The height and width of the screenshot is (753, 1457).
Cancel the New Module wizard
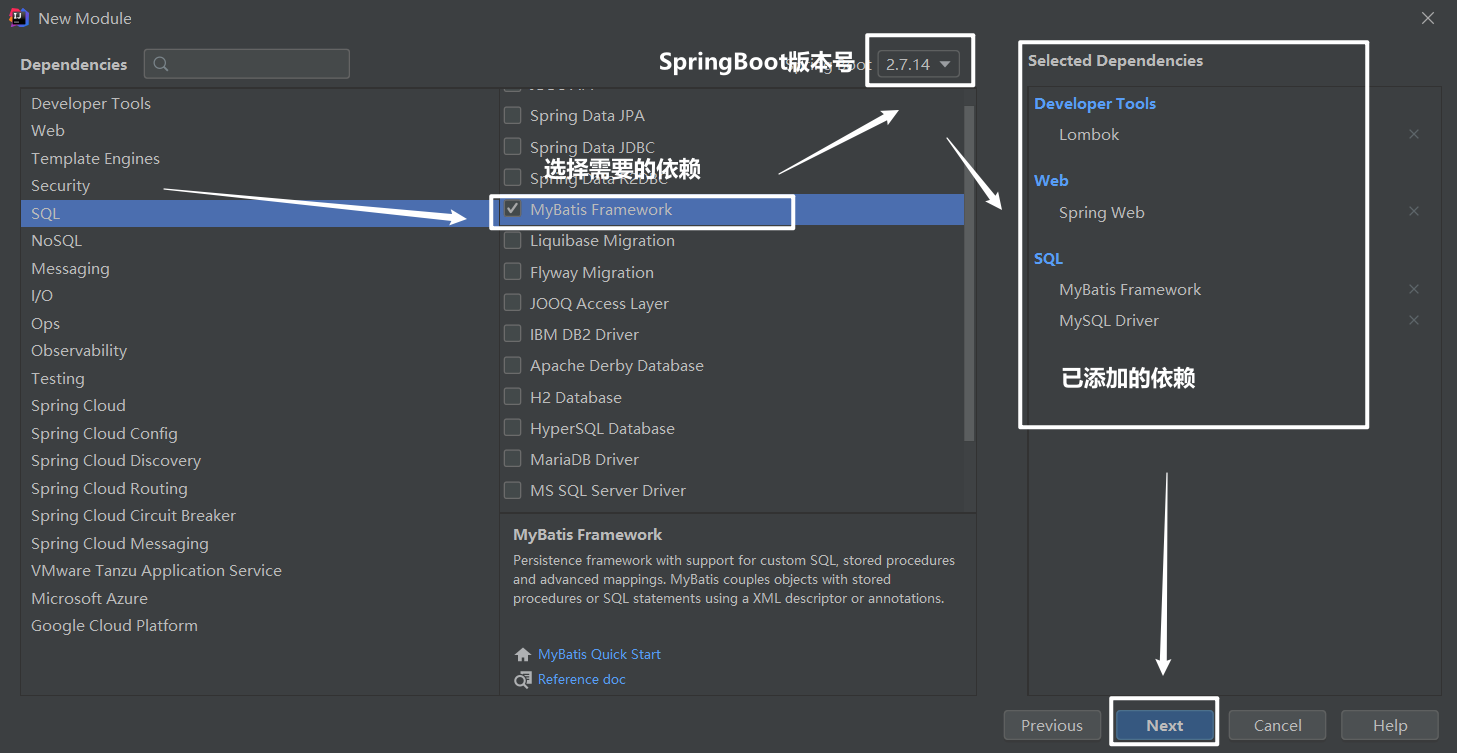[x=1278, y=725]
